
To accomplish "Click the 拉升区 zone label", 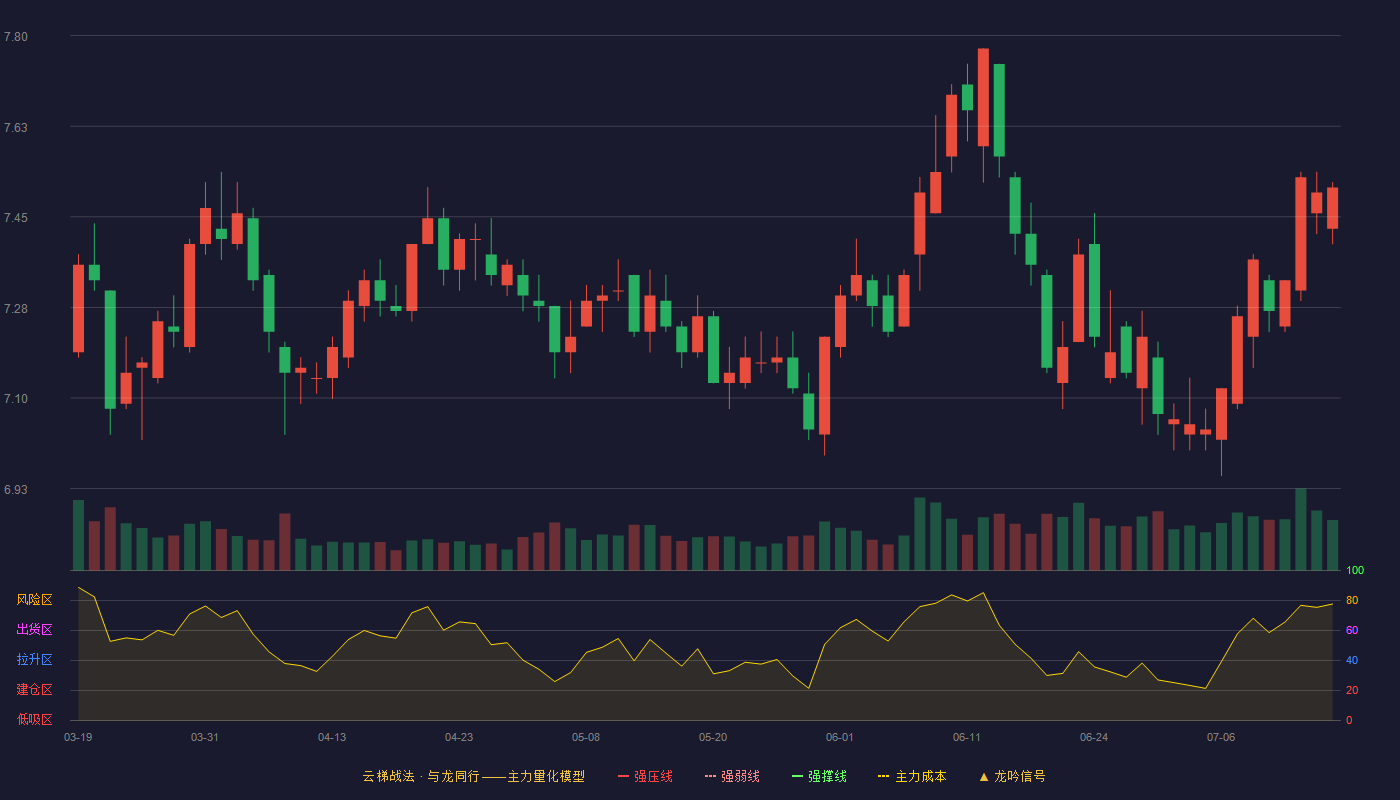I will (x=34, y=660).
